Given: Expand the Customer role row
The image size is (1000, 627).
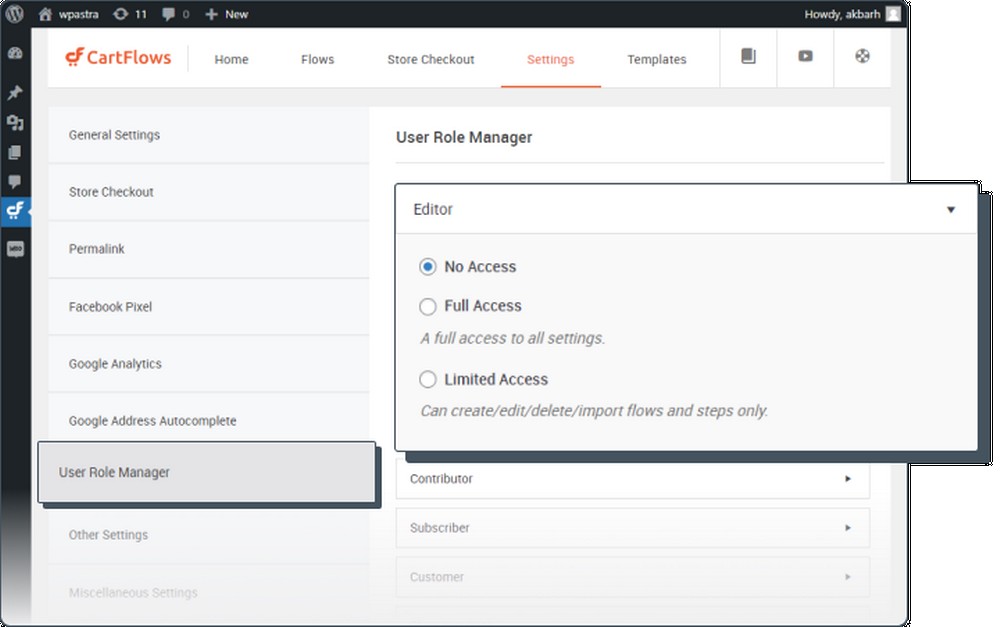Looking at the screenshot, I should [x=633, y=577].
